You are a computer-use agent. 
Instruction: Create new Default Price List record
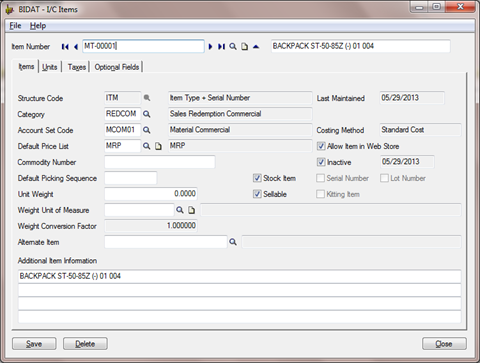(158, 146)
